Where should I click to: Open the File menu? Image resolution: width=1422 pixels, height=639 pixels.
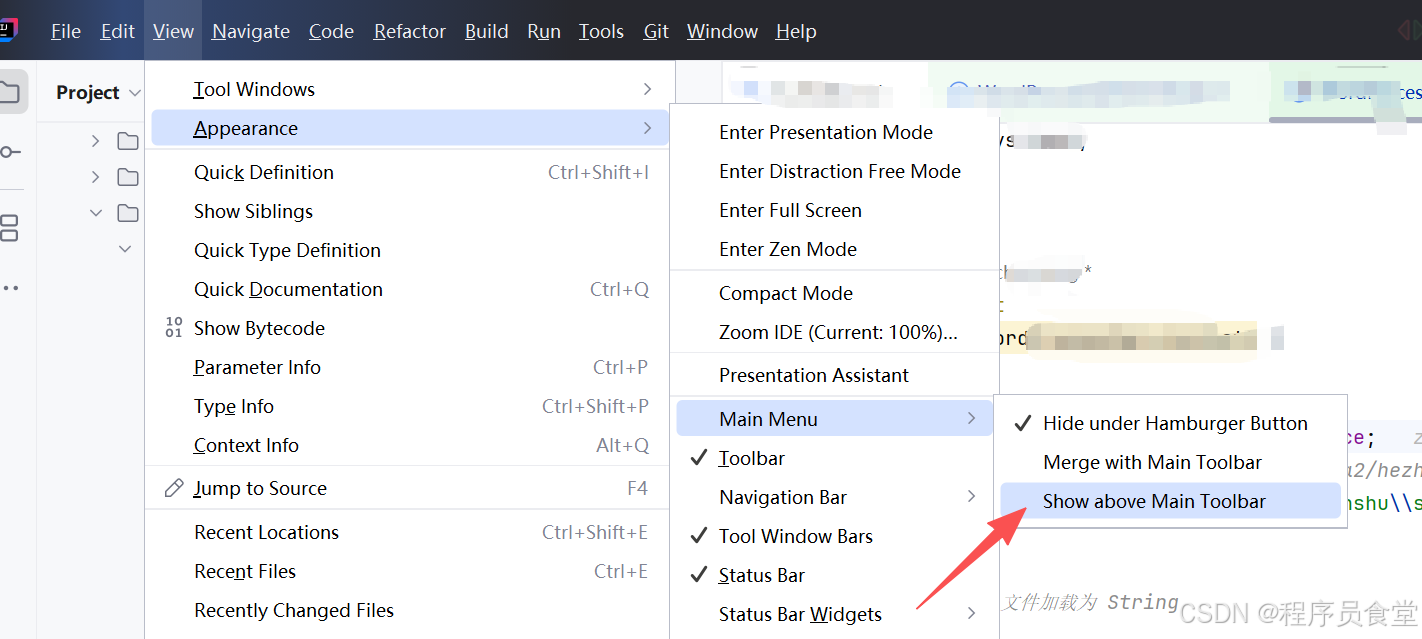click(66, 31)
